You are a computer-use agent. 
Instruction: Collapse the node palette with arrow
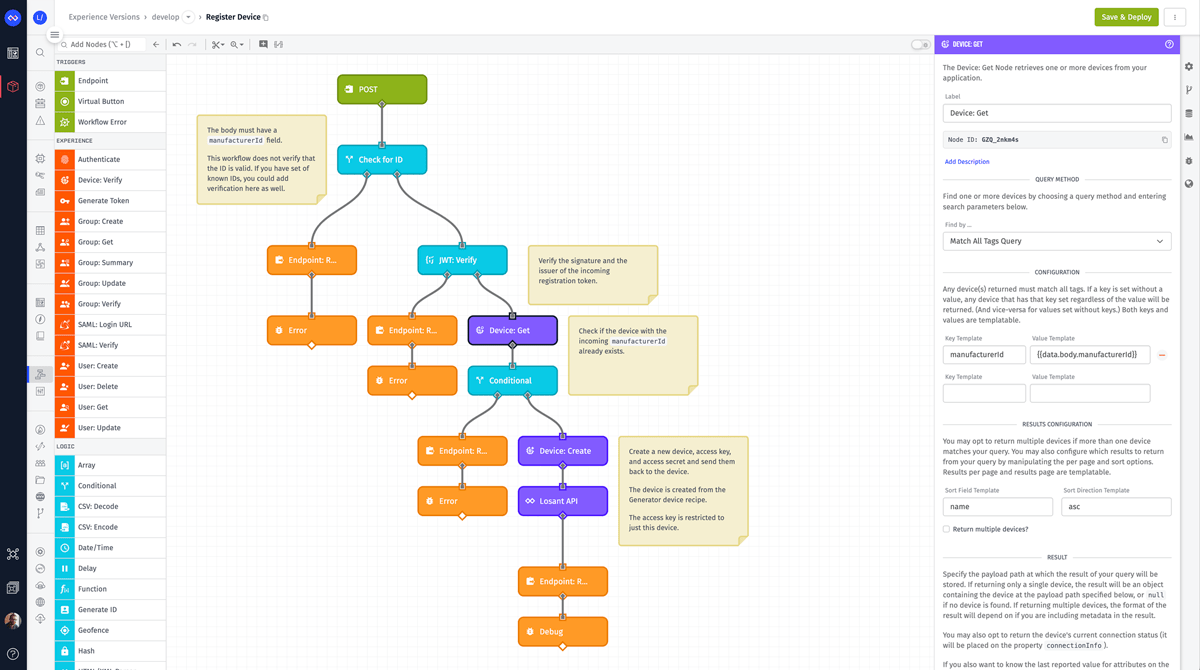(156, 45)
